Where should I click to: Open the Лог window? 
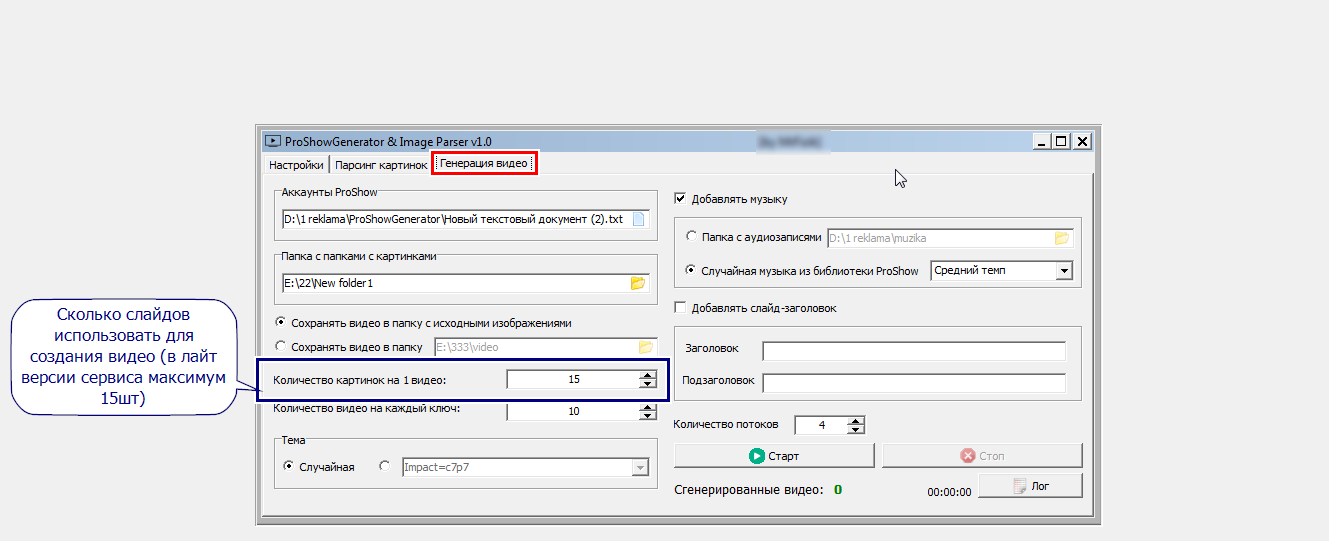1030,486
